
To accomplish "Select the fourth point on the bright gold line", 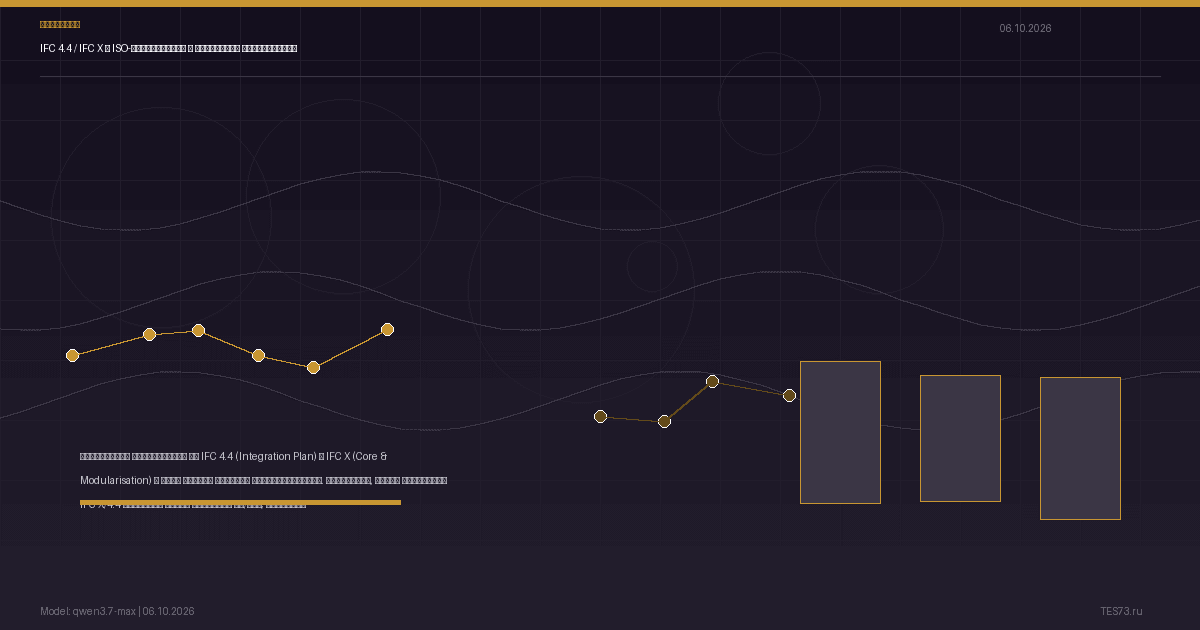I will (258, 355).
